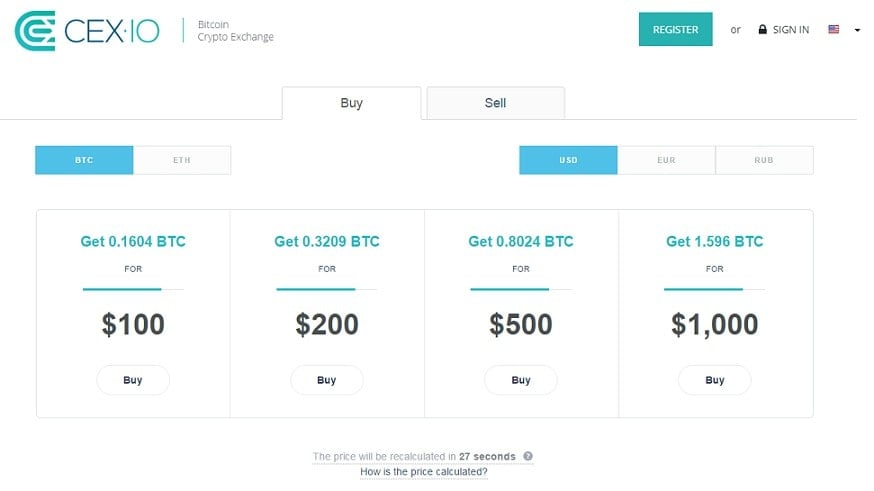Click the $1,000 price amount

coord(715,324)
